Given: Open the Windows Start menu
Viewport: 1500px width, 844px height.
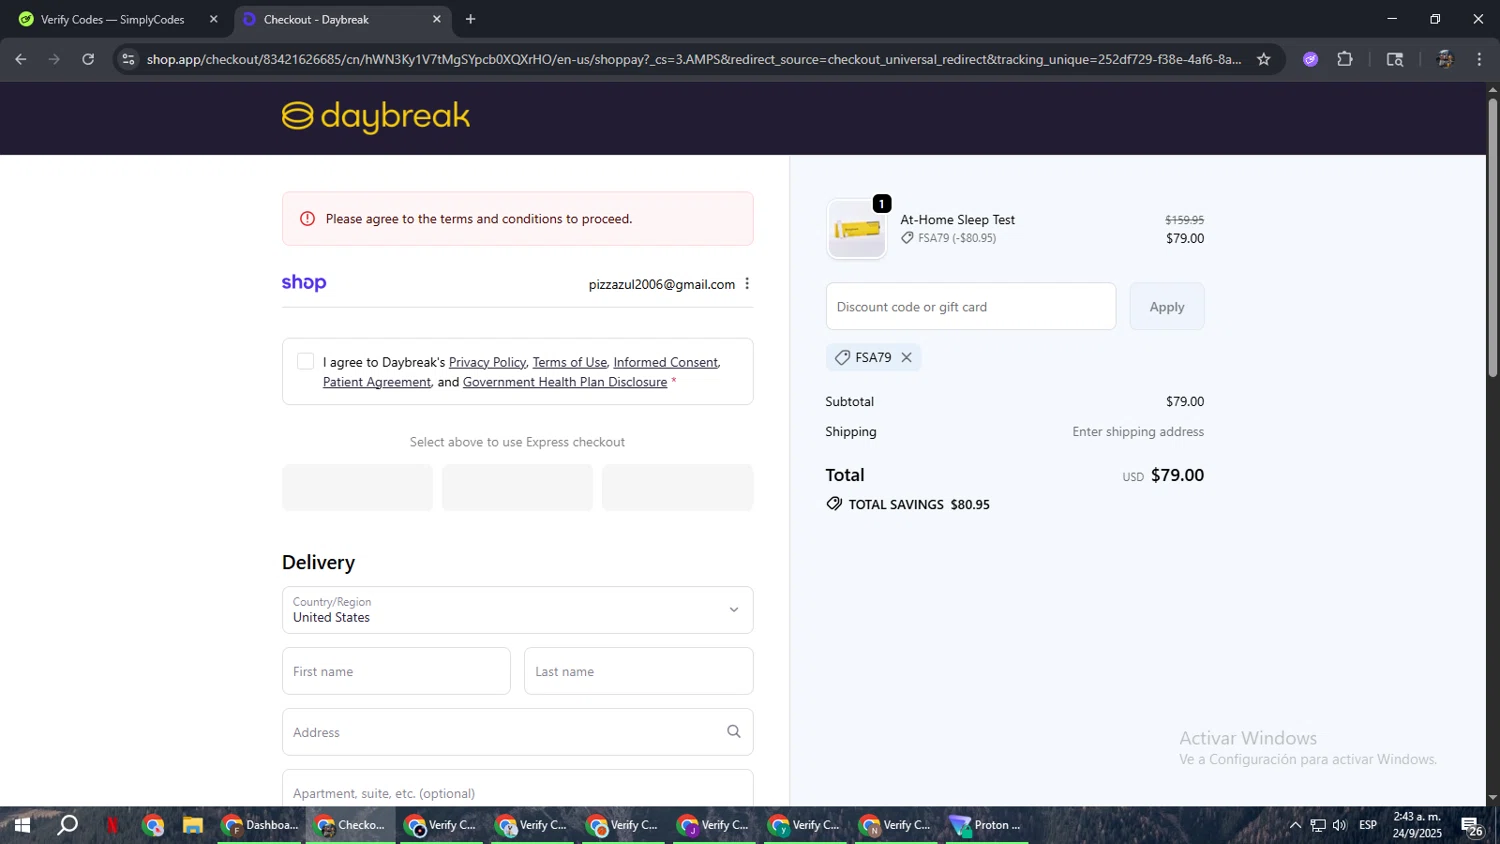Looking at the screenshot, I should [21, 825].
